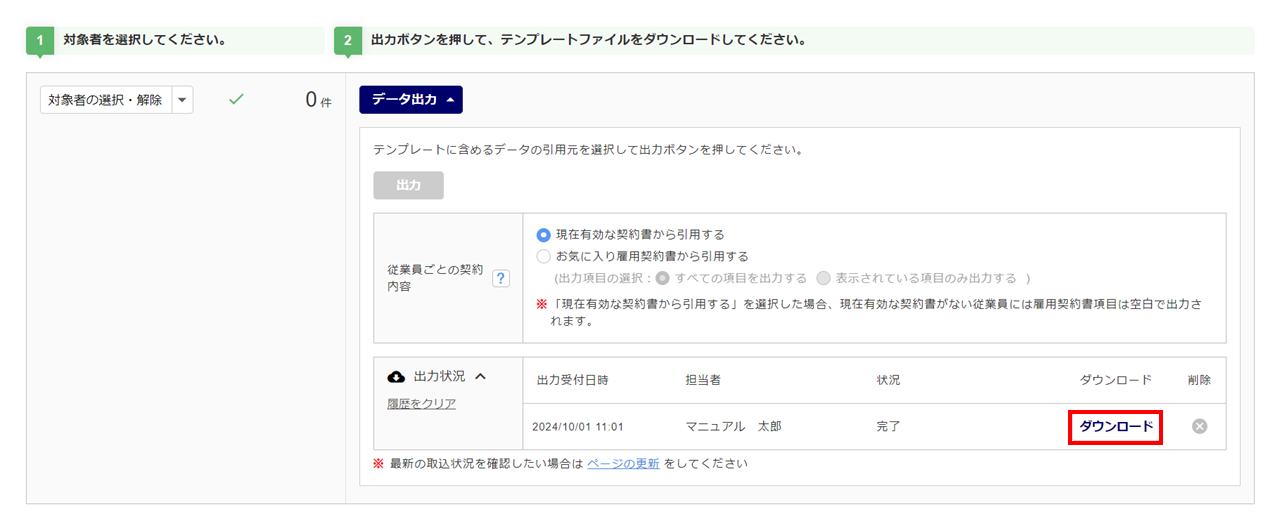Download the completed export file

coord(1116,426)
